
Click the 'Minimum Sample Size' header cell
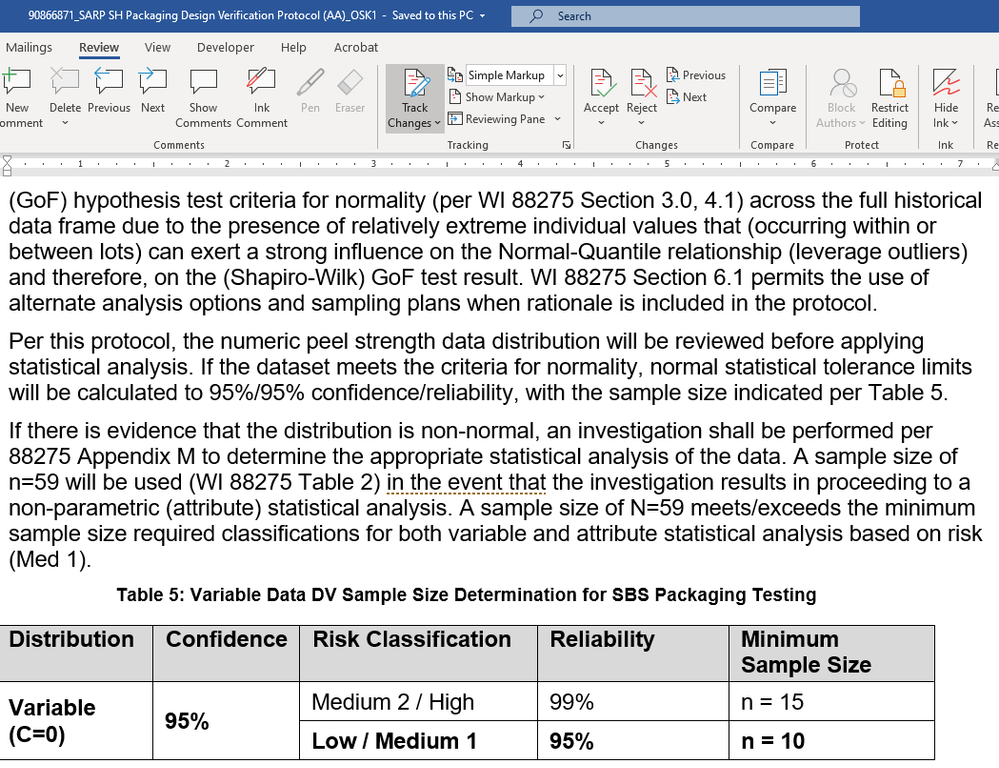[x=831, y=653]
